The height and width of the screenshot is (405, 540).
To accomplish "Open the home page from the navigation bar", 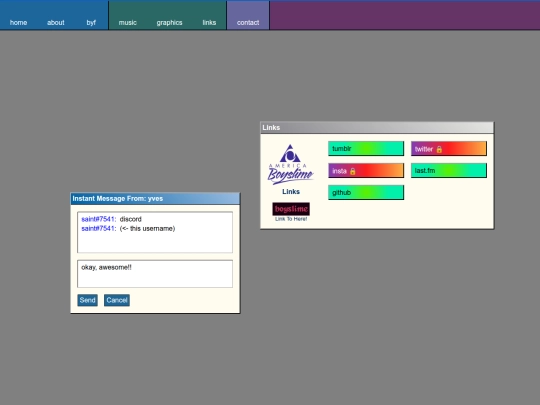I will coord(18,22).
